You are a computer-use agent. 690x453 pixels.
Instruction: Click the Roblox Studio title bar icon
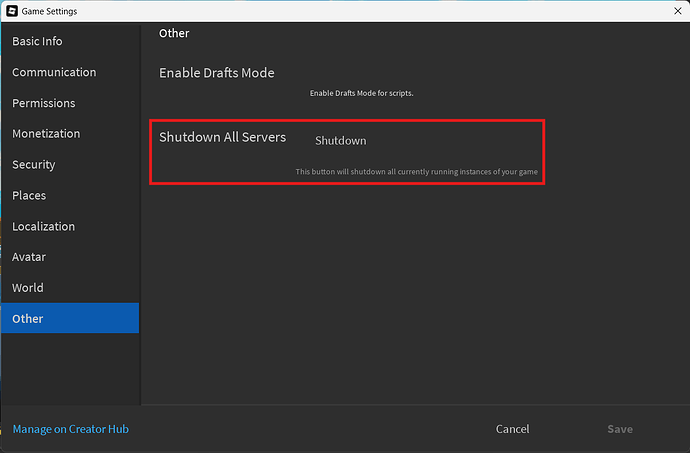(12, 11)
